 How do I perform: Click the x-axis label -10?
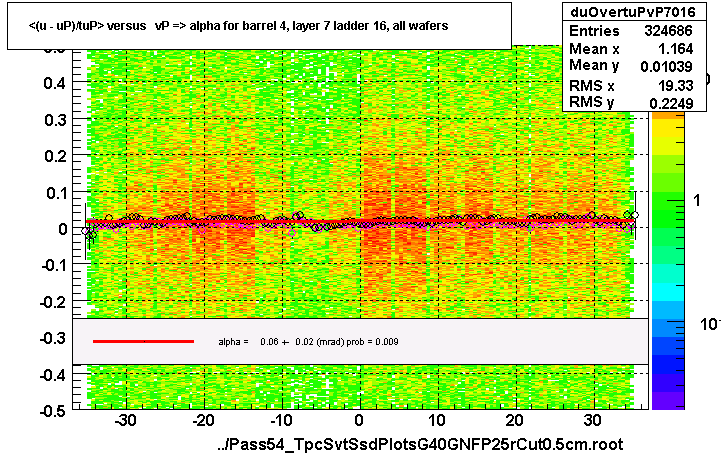(281, 420)
